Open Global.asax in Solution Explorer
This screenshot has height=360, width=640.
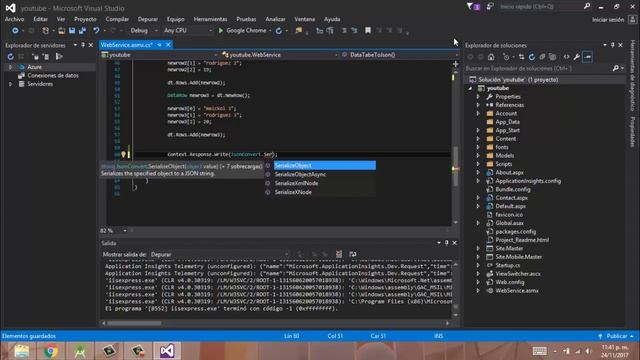coord(509,223)
